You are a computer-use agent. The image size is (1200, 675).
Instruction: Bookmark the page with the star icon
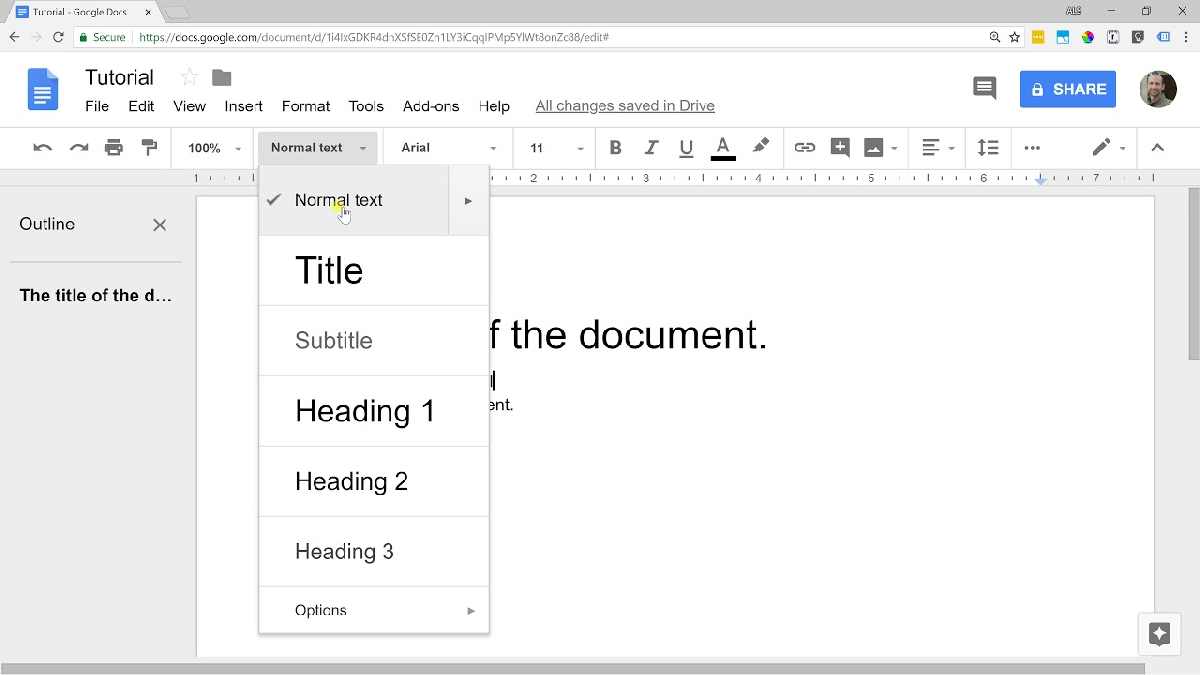point(1015,37)
